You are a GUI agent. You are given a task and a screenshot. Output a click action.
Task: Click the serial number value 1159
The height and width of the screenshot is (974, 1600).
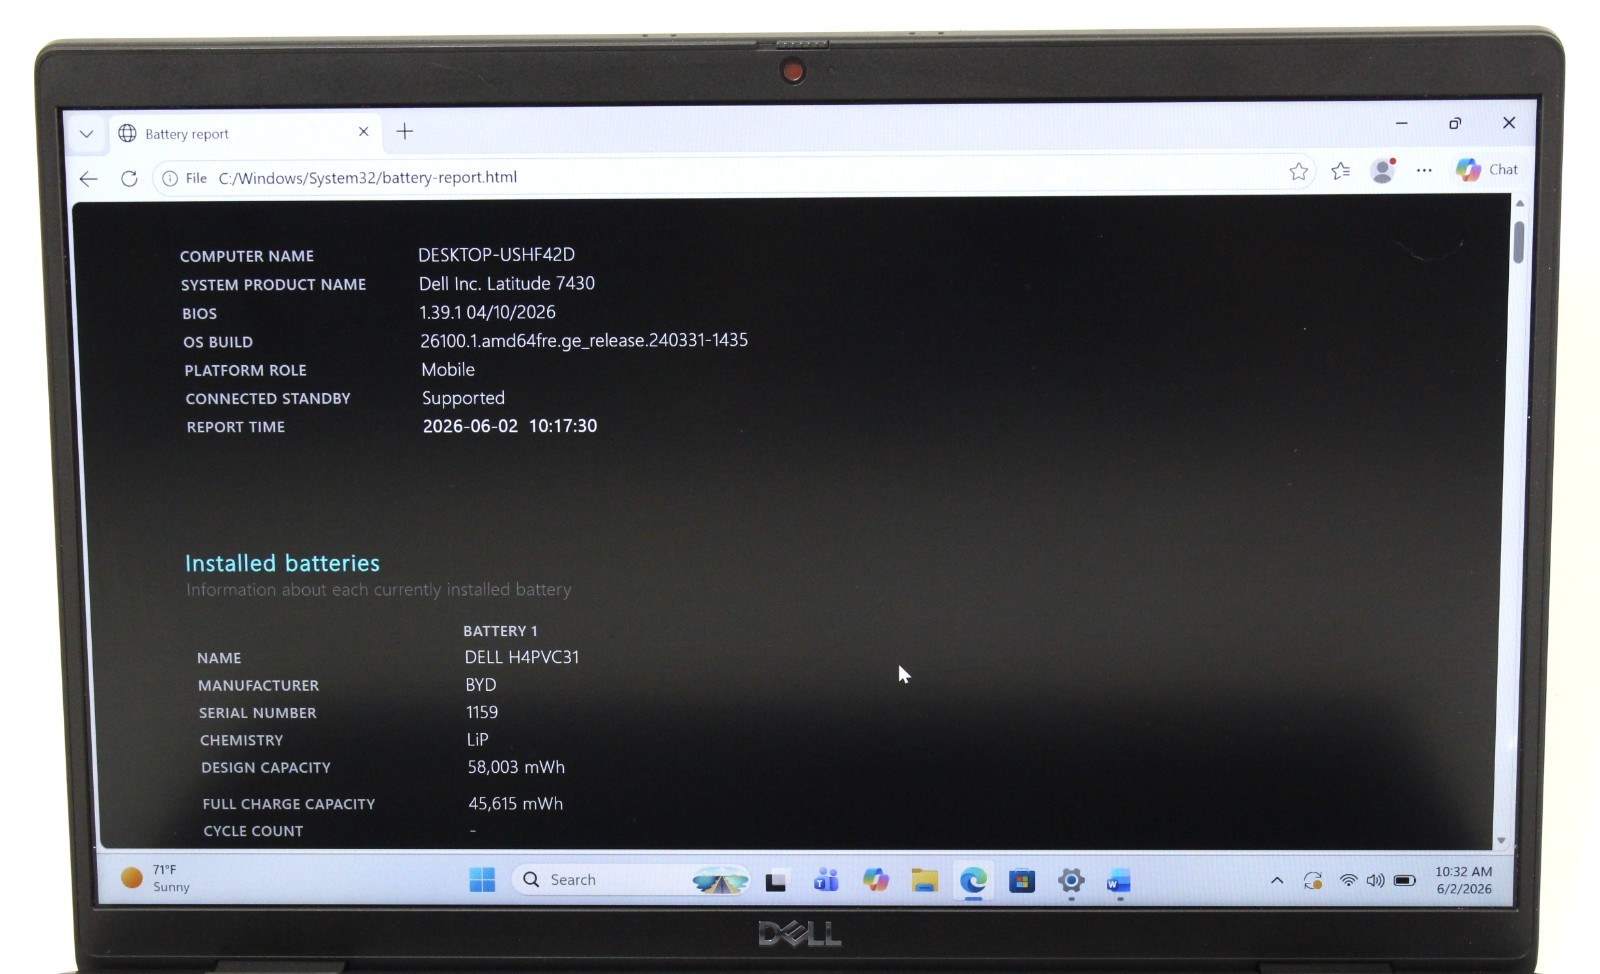(482, 712)
